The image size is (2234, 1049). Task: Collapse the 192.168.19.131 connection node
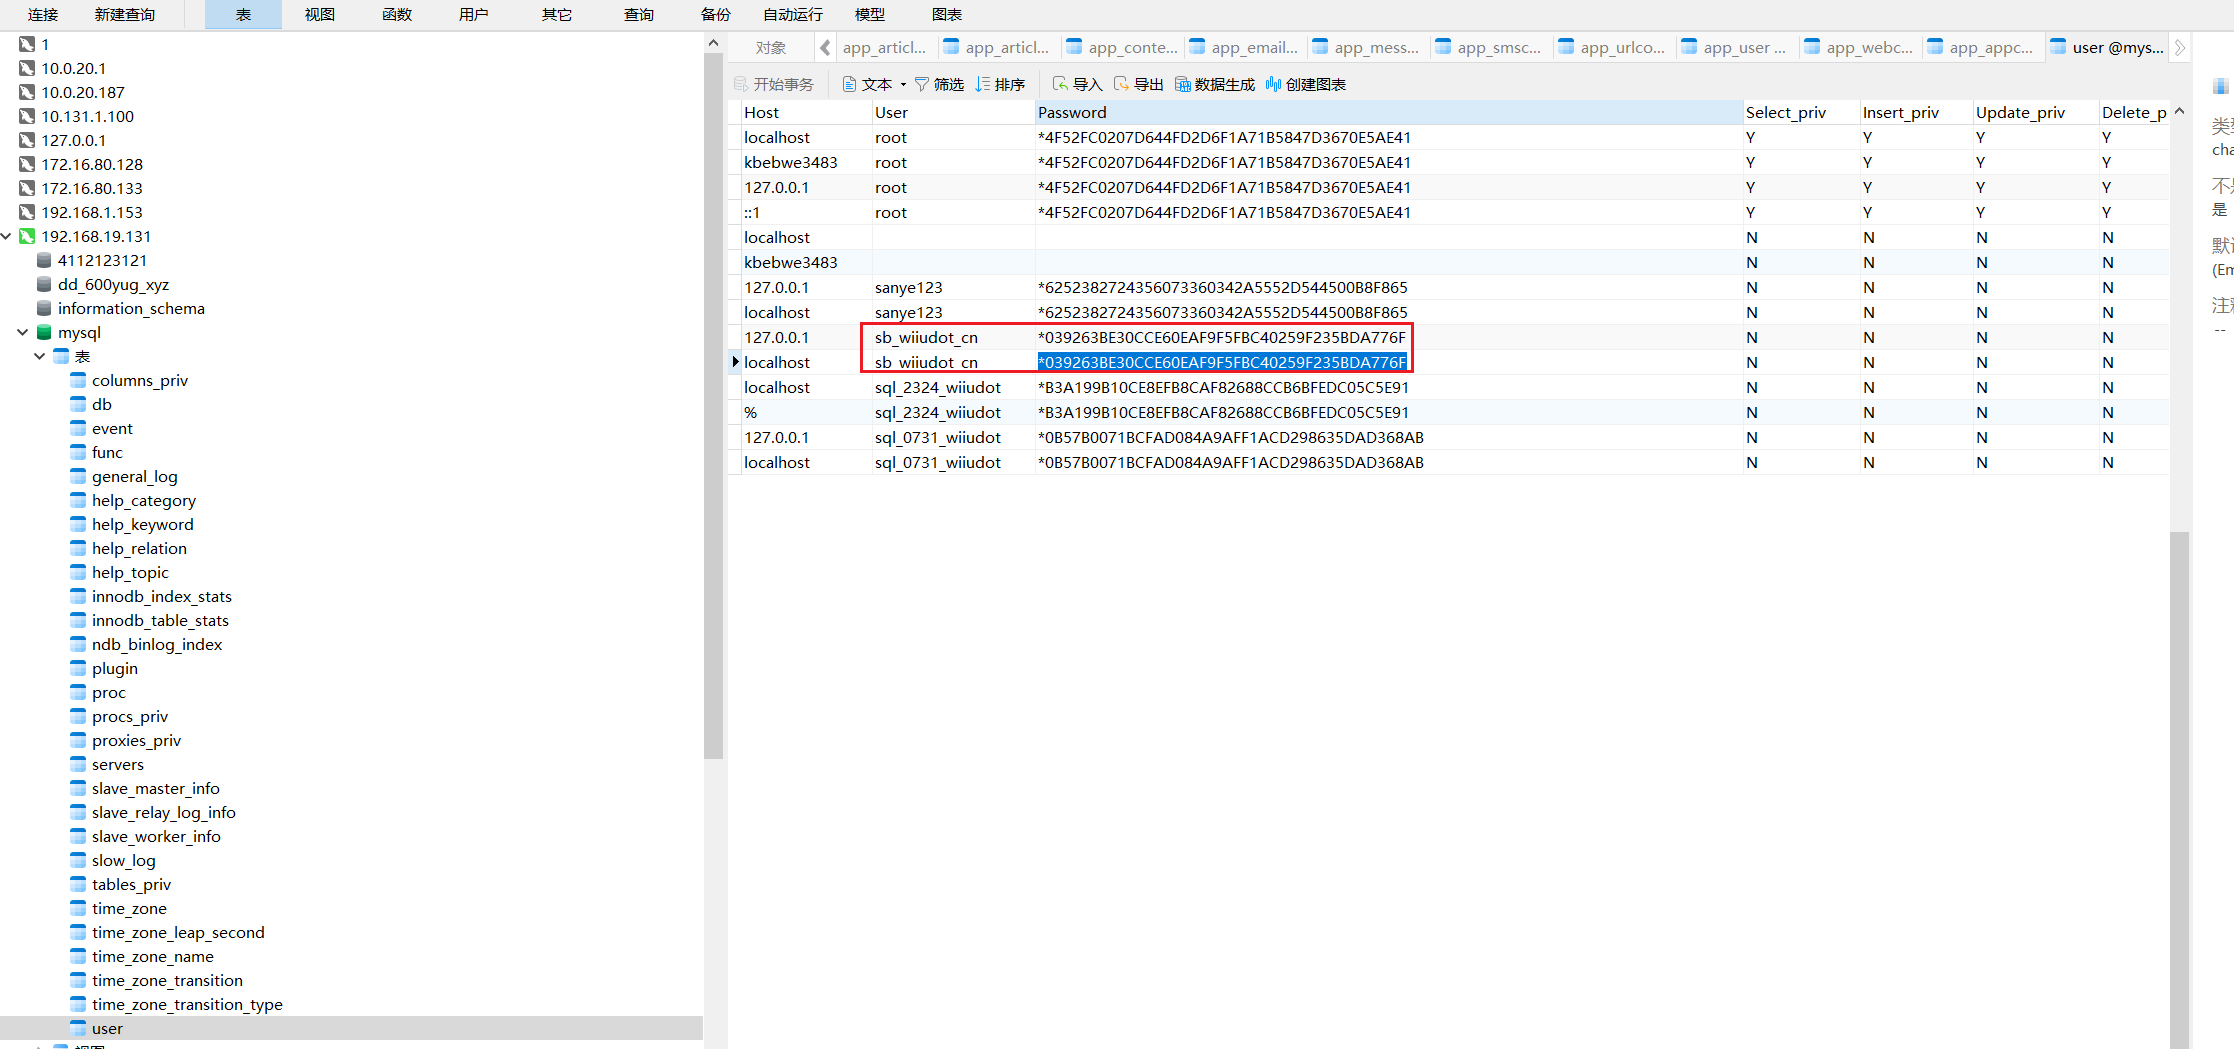[6, 236]
